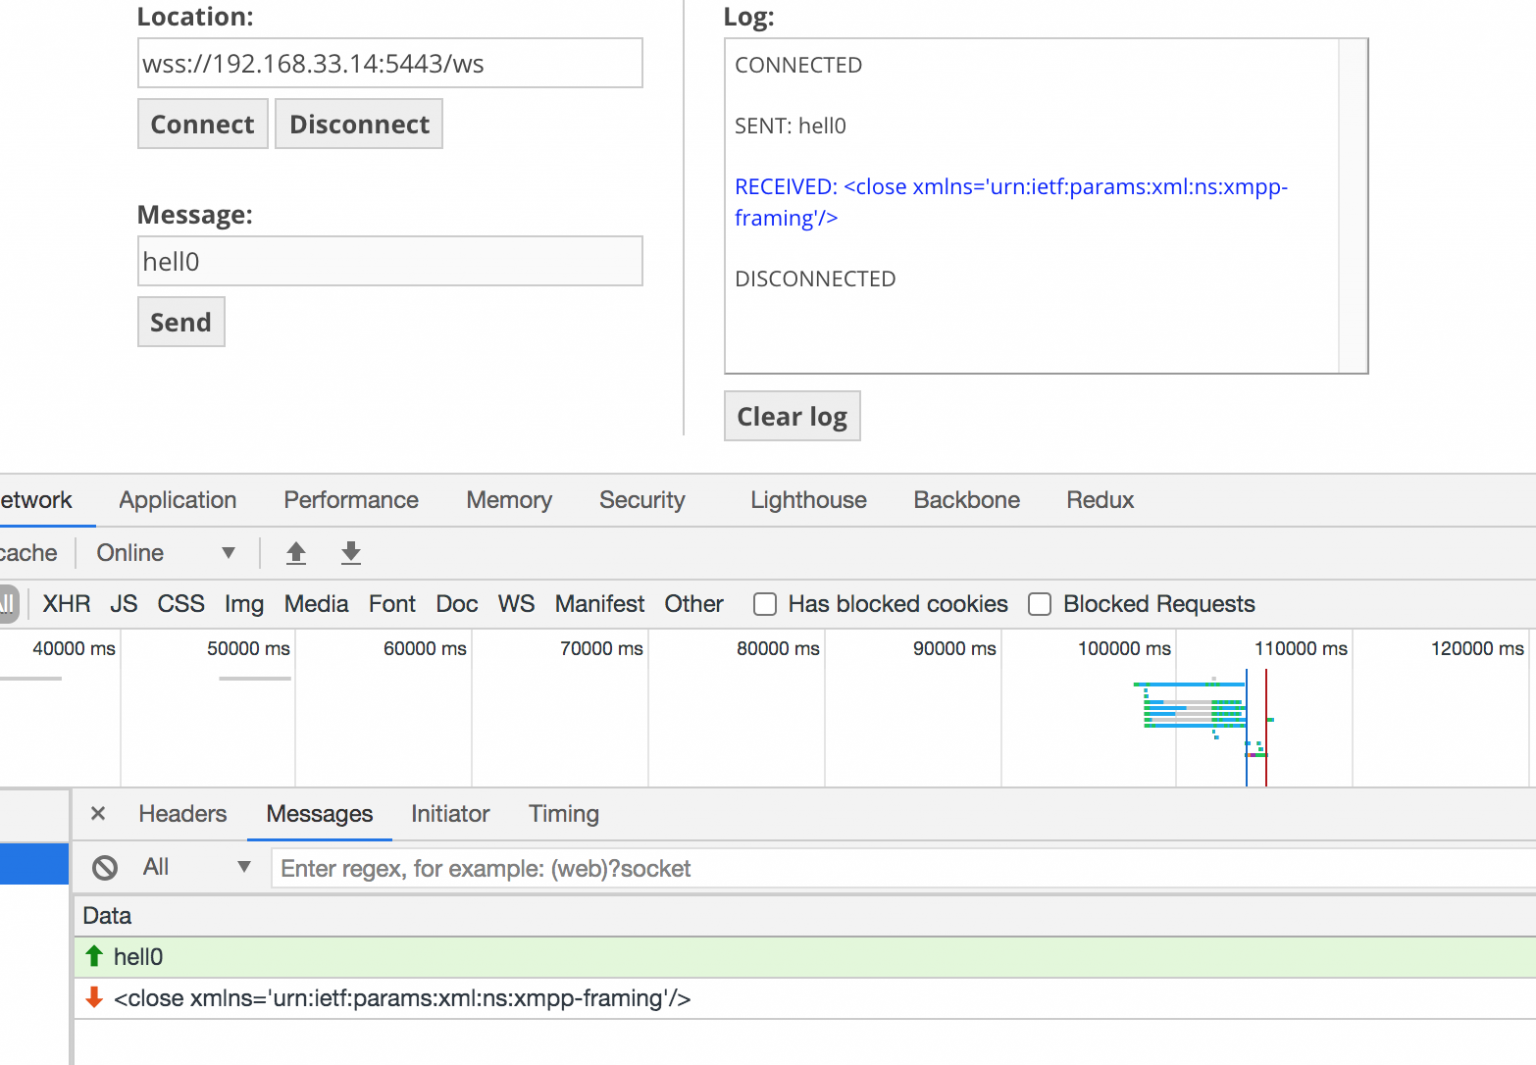Click the Disconnect button
This screenshot has height=1065, width=1536.
(x=359, y=124)
